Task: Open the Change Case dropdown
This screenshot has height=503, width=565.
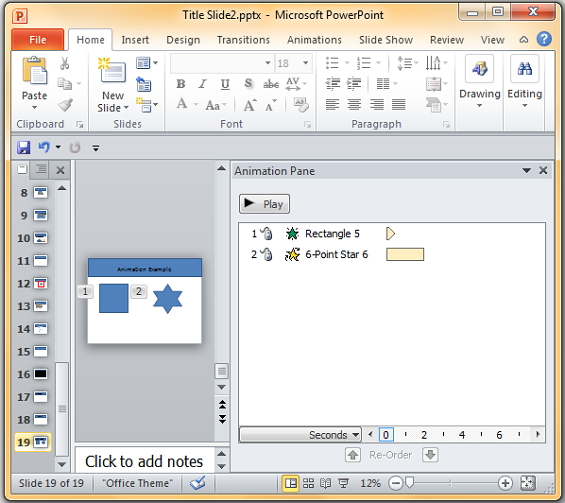Action: tap(216, 105)
